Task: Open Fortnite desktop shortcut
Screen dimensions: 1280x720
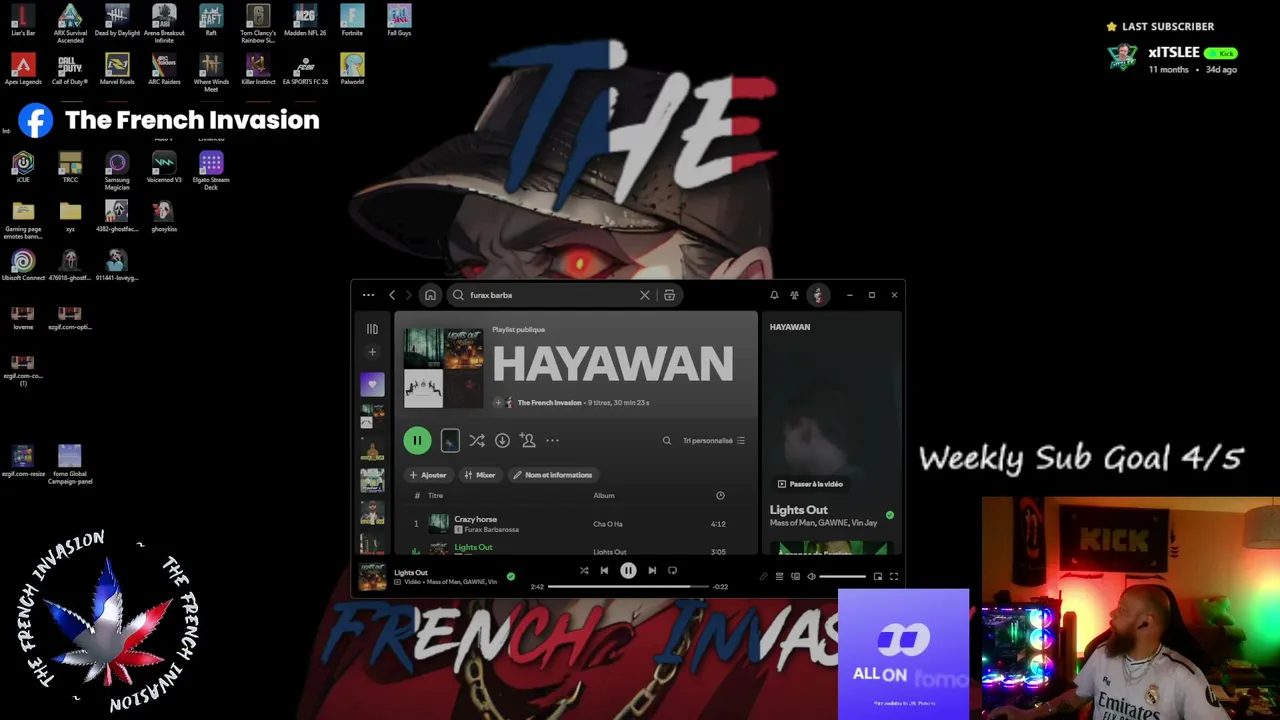Action: point(352,20)
